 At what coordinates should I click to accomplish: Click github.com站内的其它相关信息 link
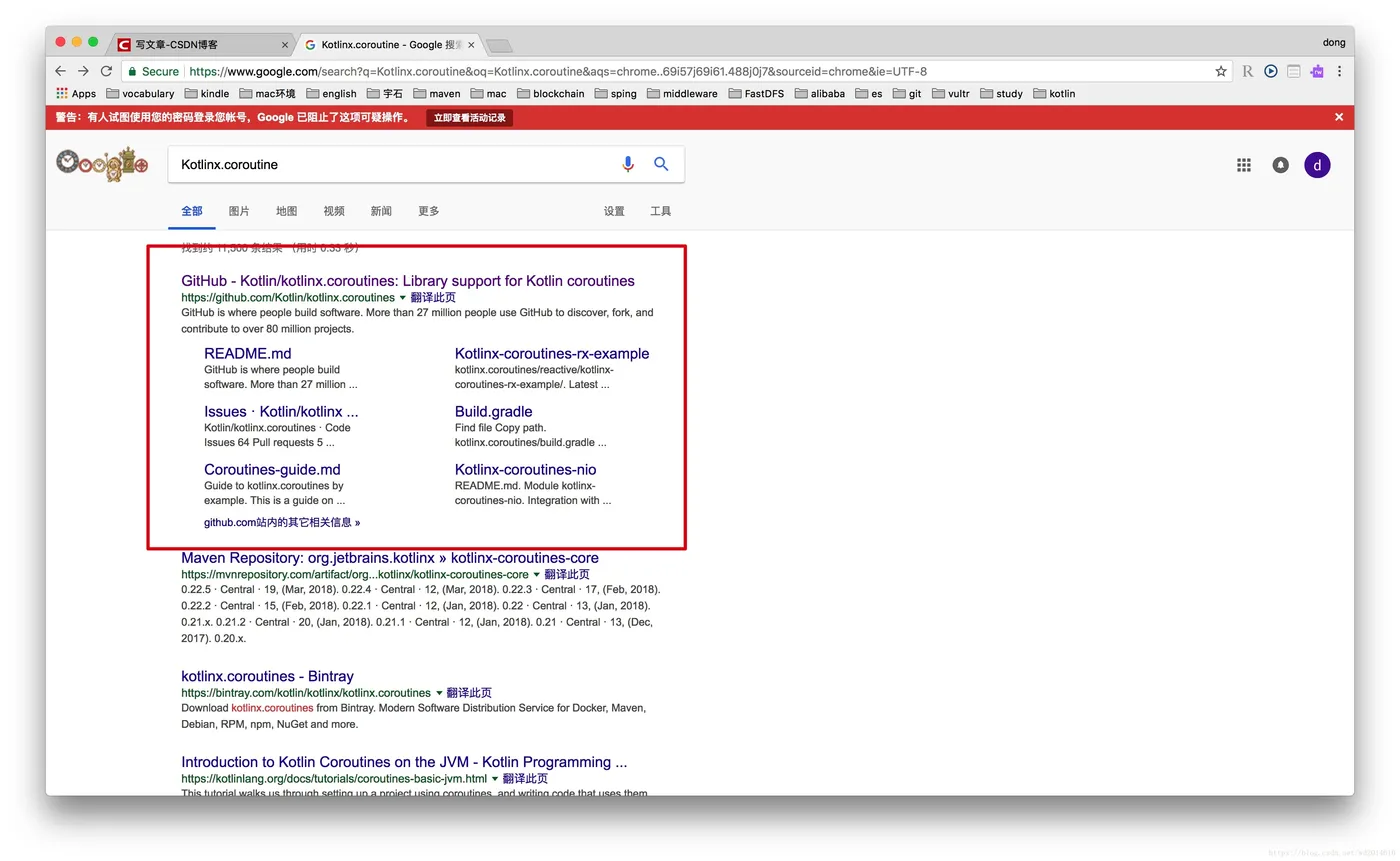[x=282, y=522]
